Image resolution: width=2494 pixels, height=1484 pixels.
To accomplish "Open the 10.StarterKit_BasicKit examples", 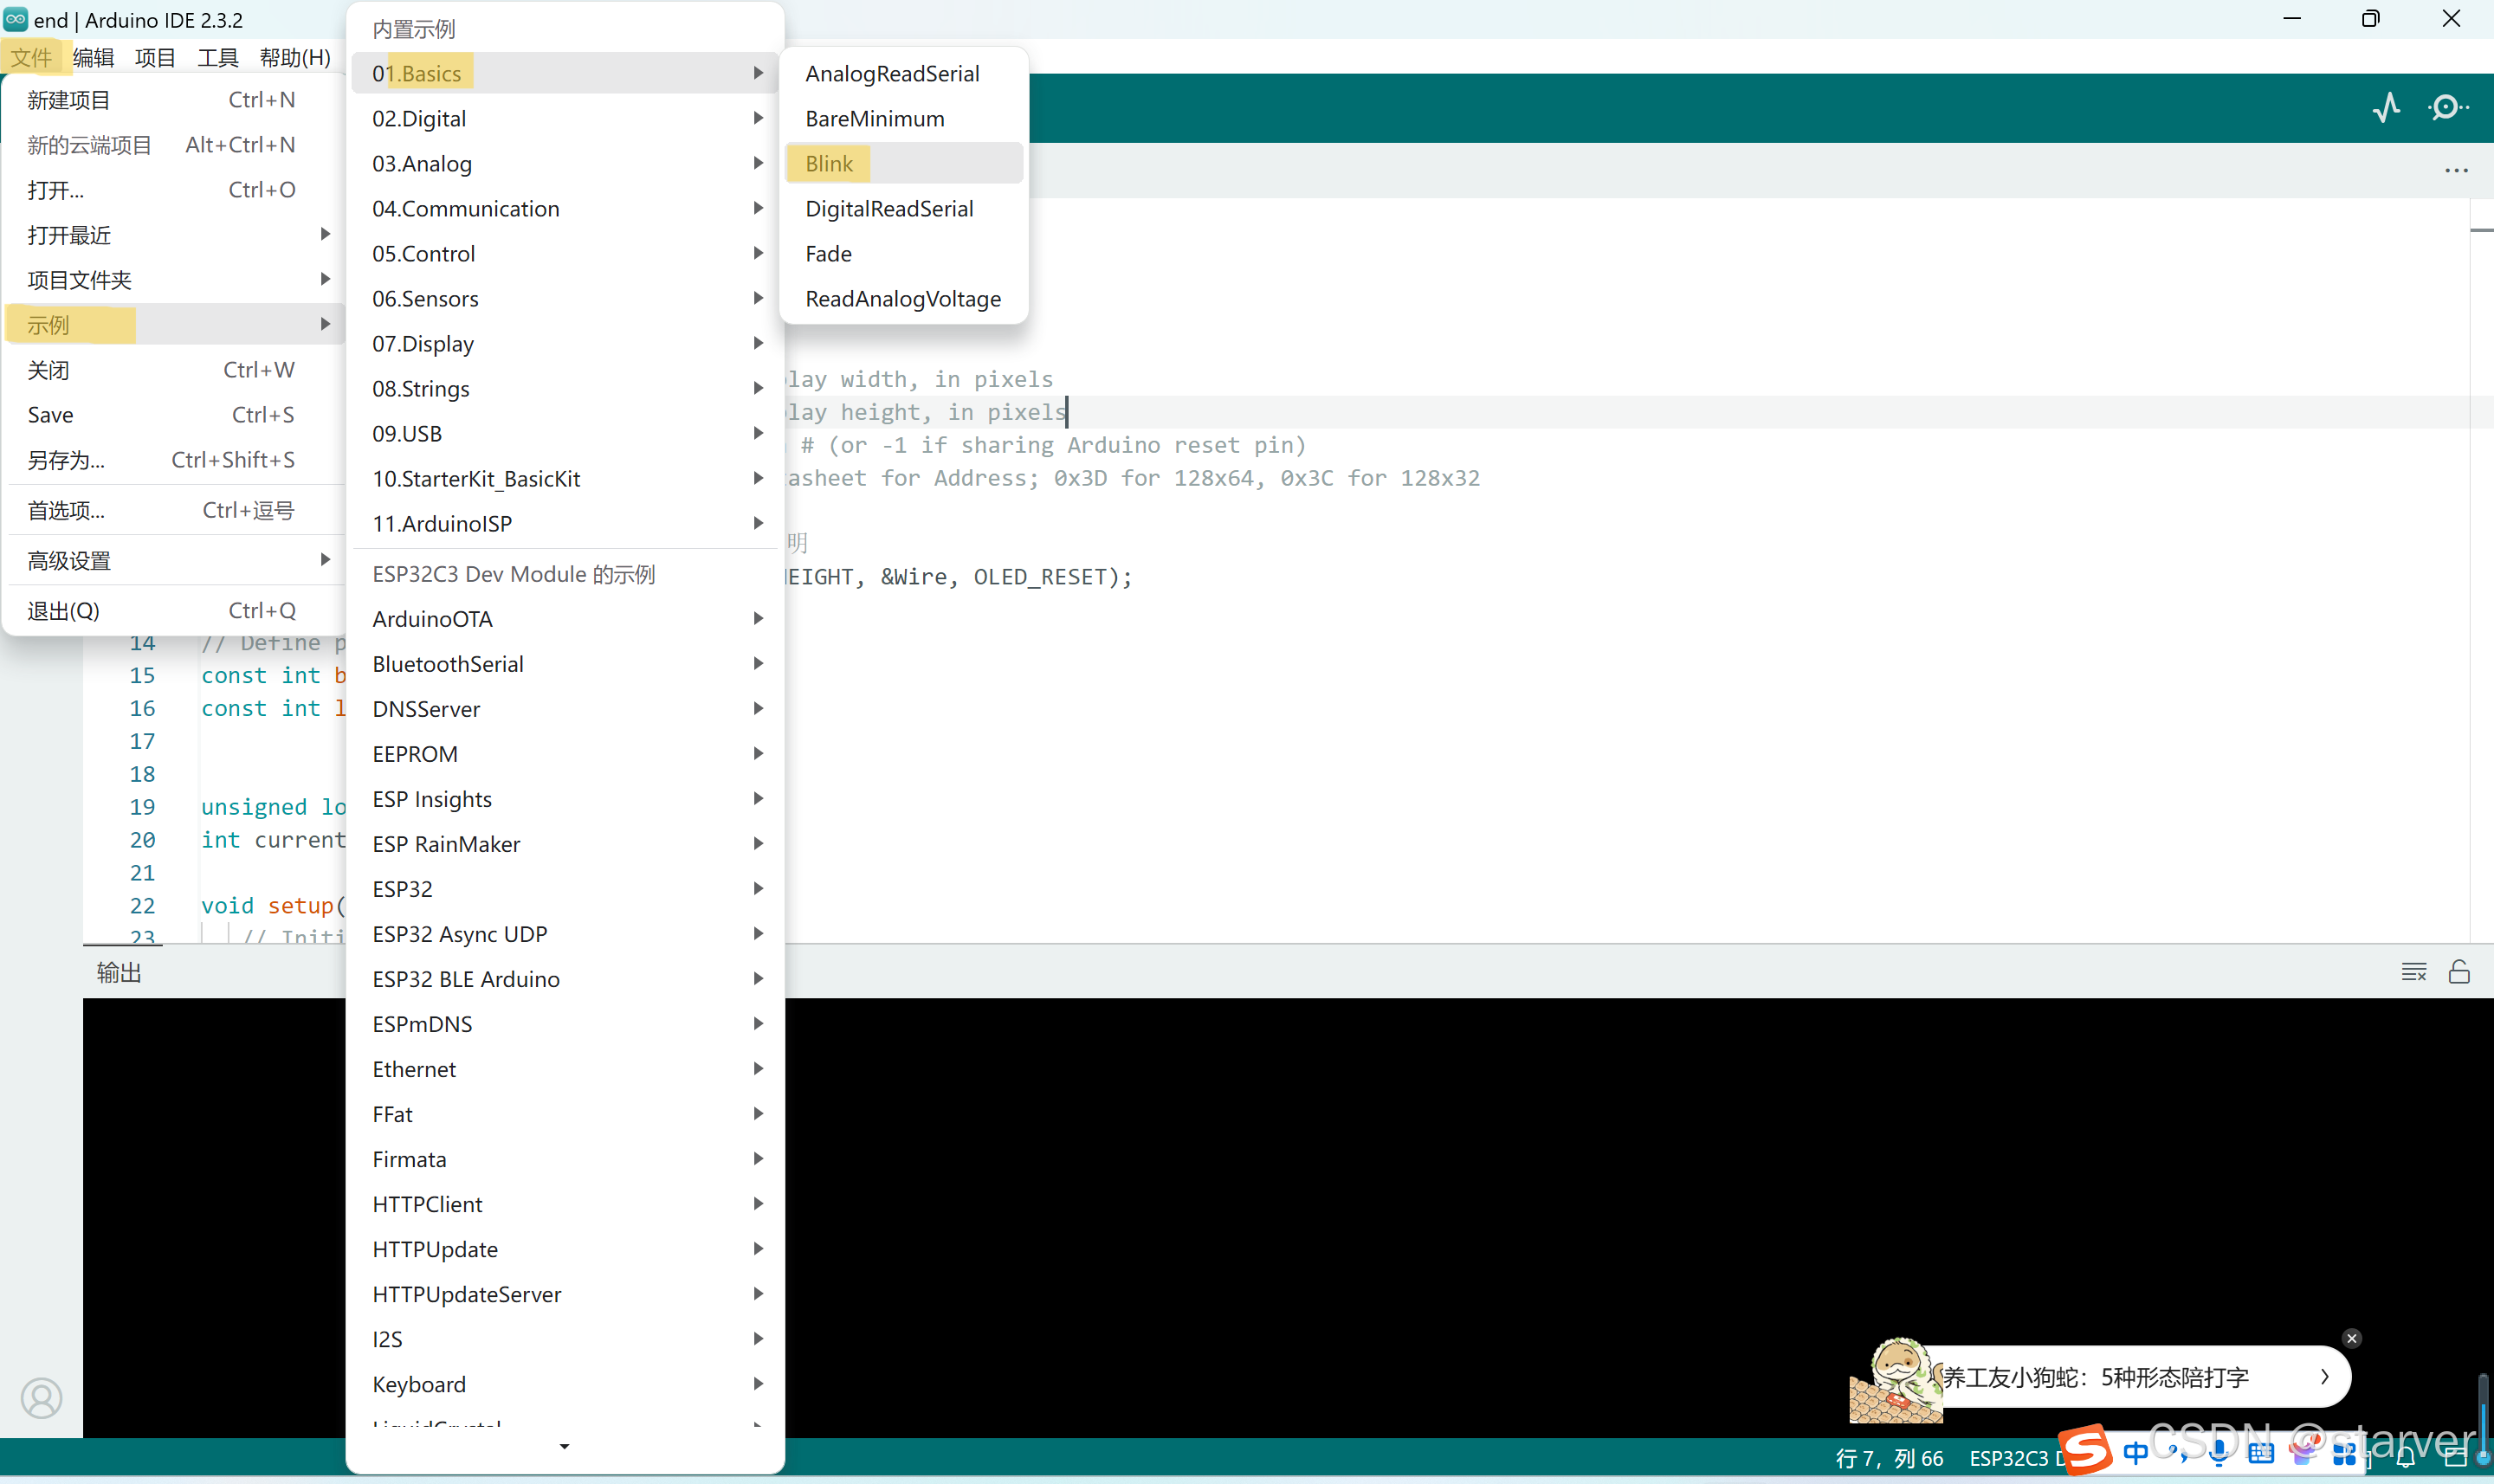I will [x=565, y=478].
